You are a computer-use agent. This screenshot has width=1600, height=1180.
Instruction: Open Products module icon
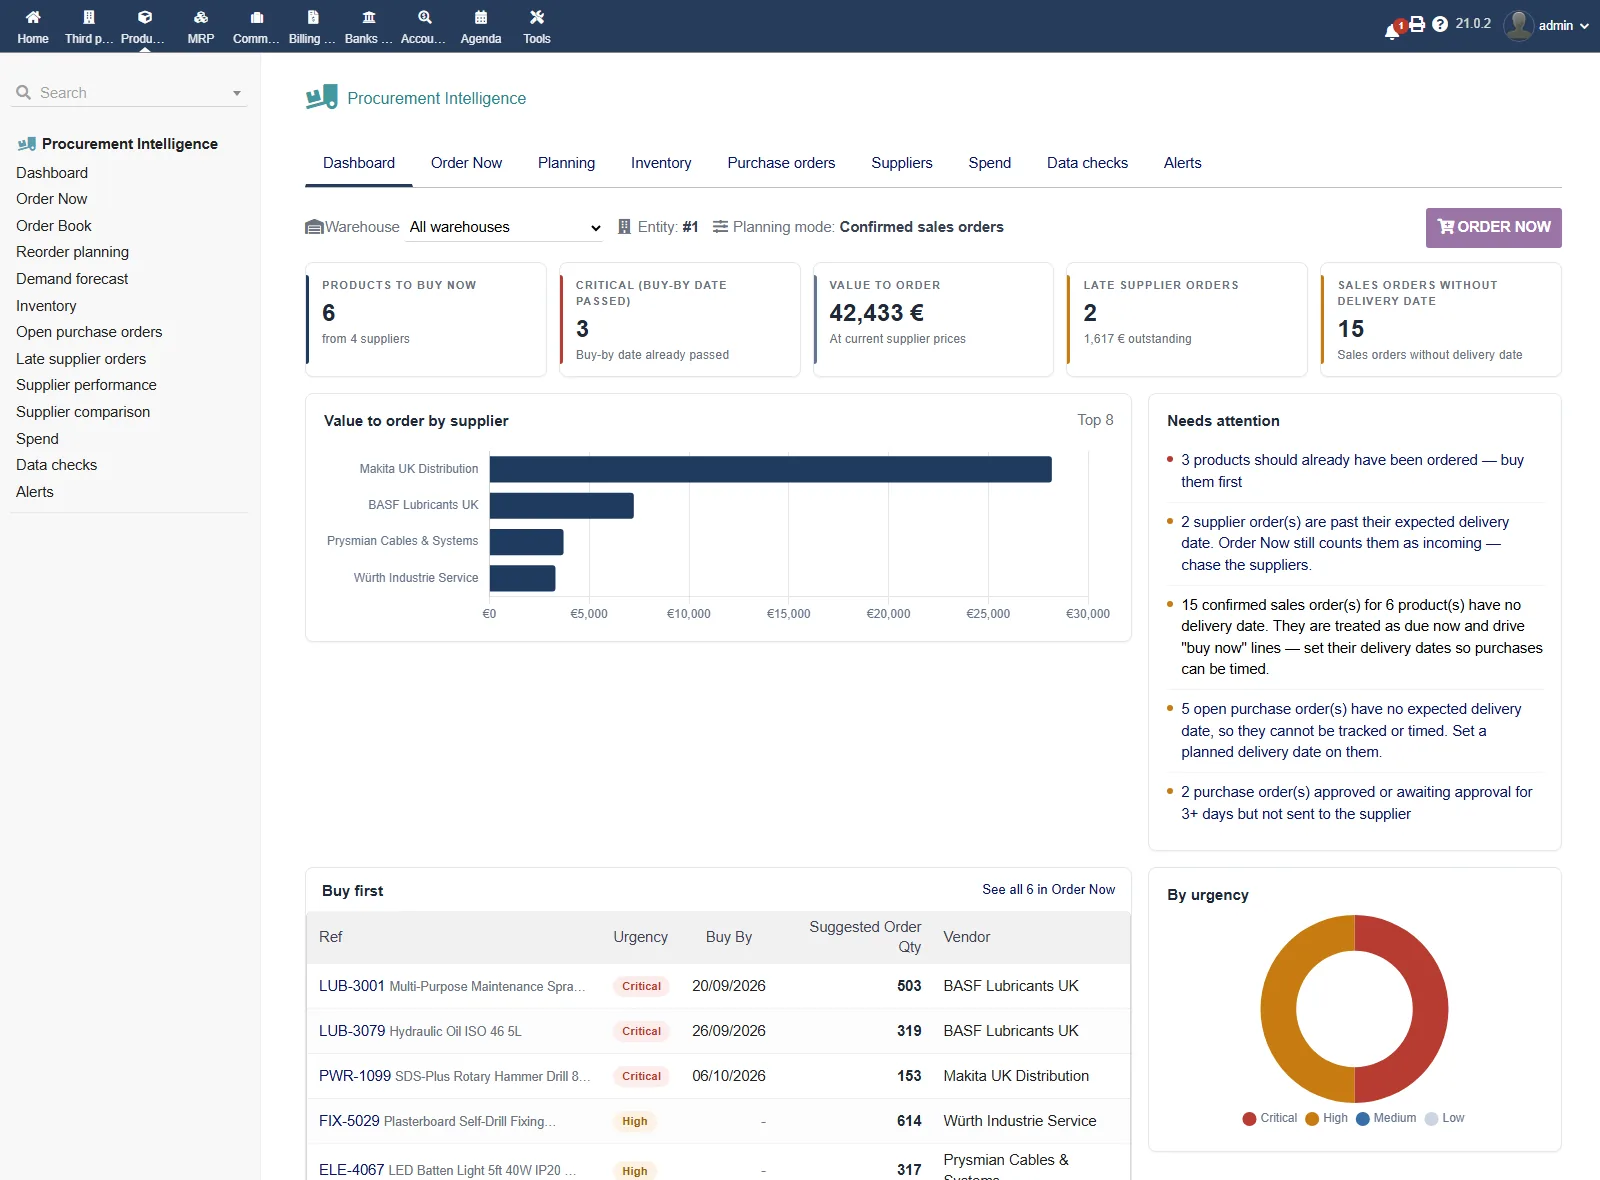coord(145,17)
